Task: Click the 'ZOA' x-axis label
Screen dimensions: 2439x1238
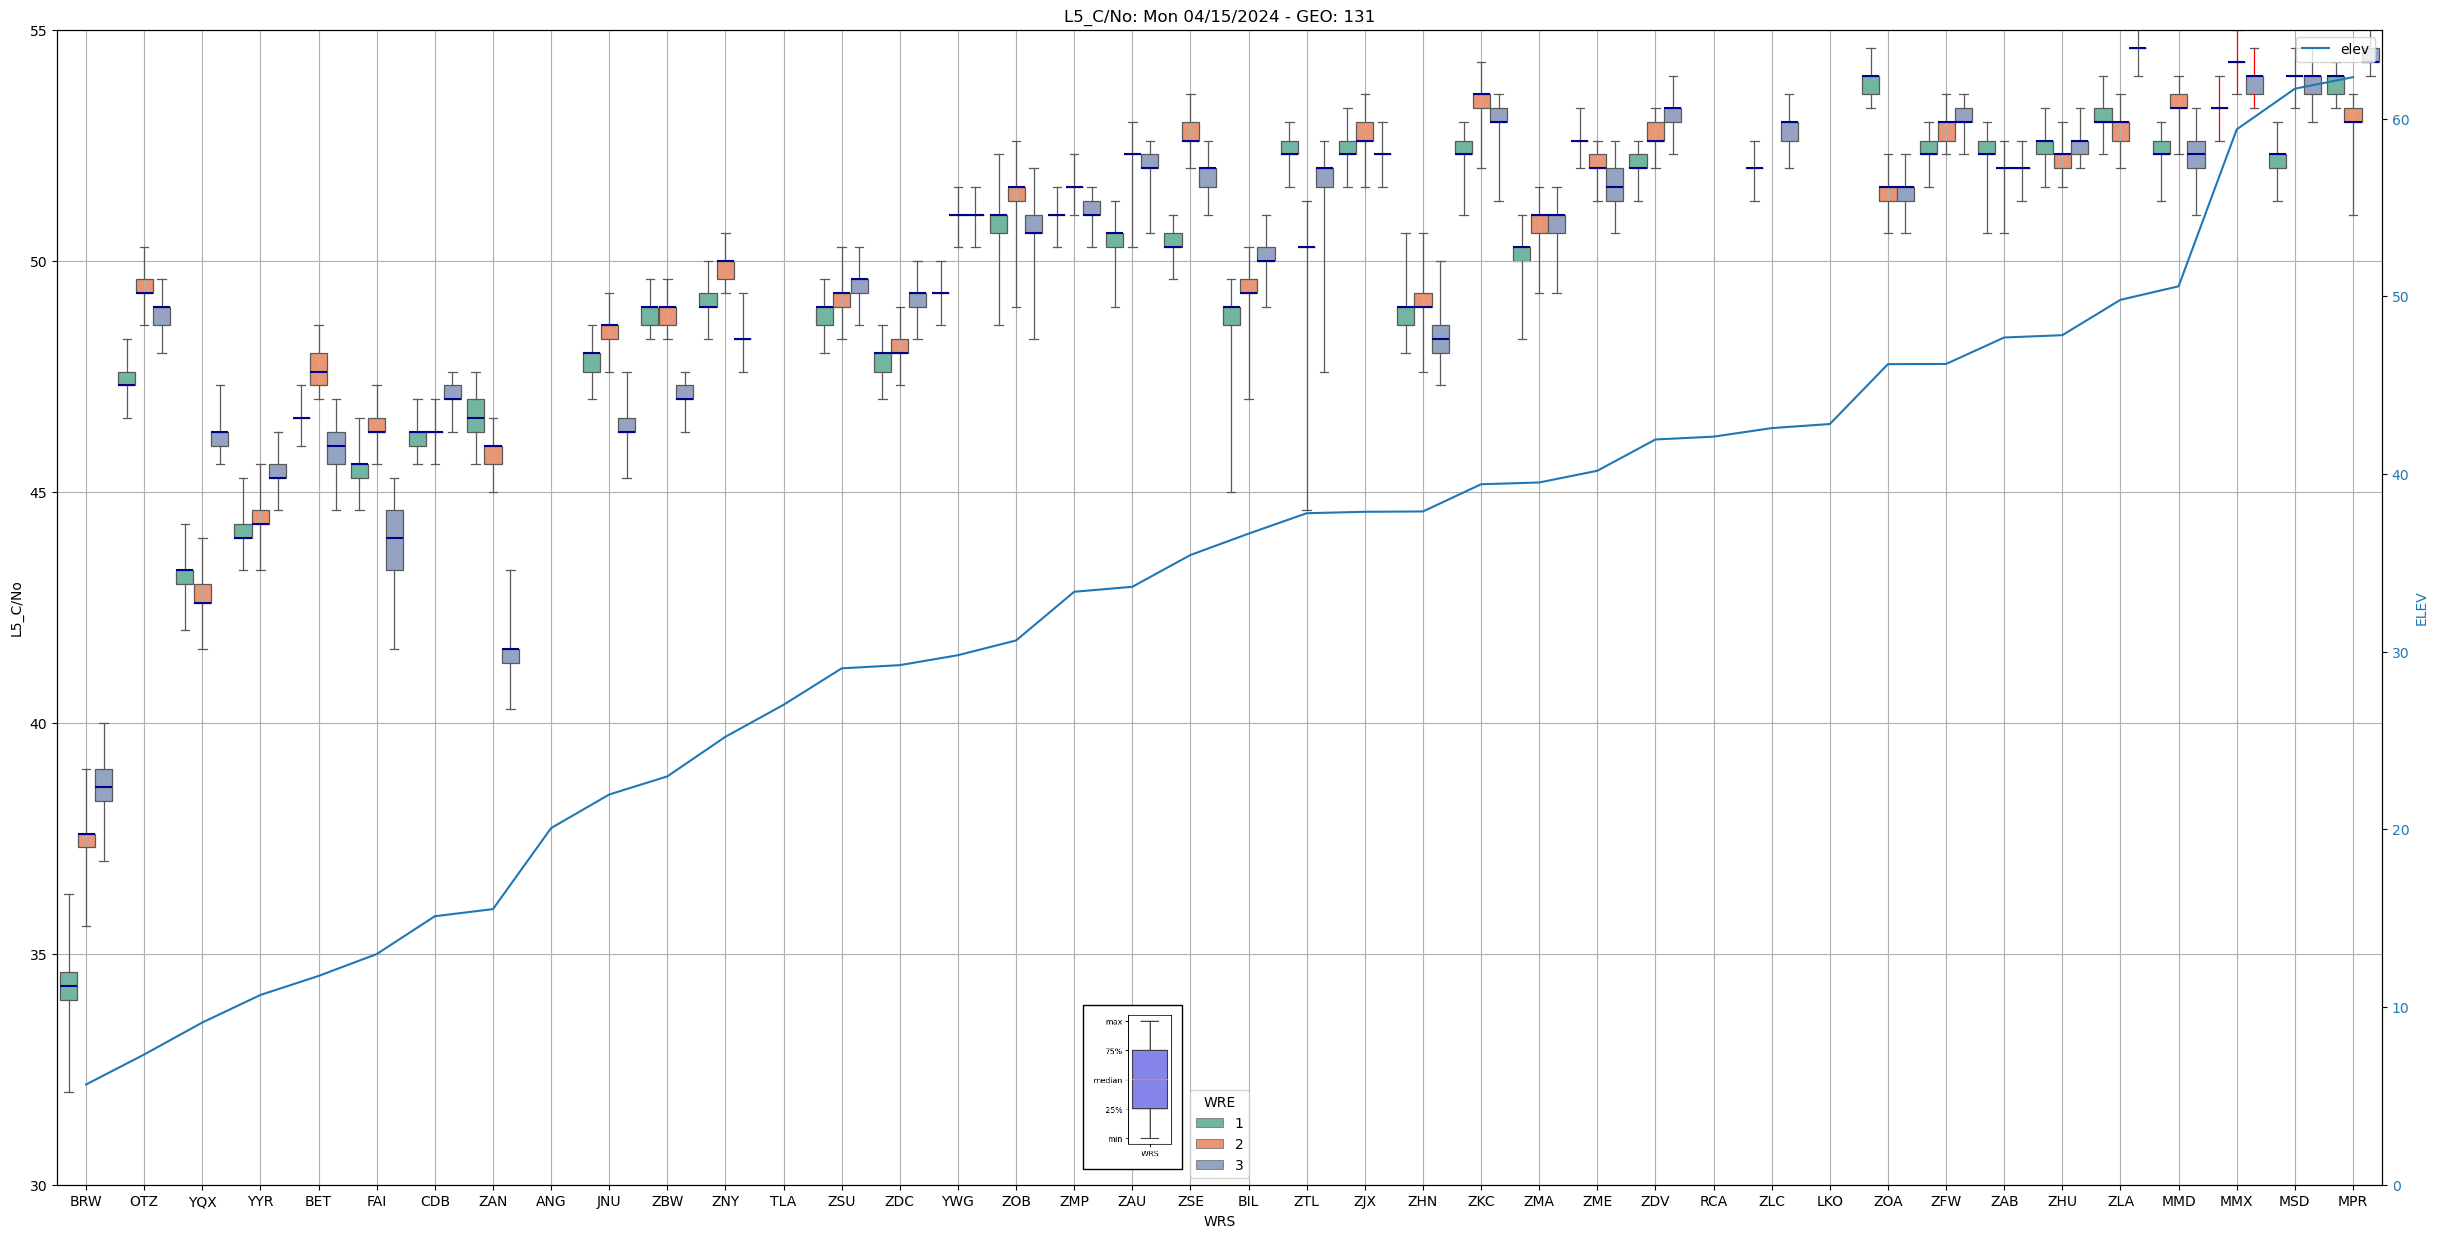Action: tap(1887, 1202)
